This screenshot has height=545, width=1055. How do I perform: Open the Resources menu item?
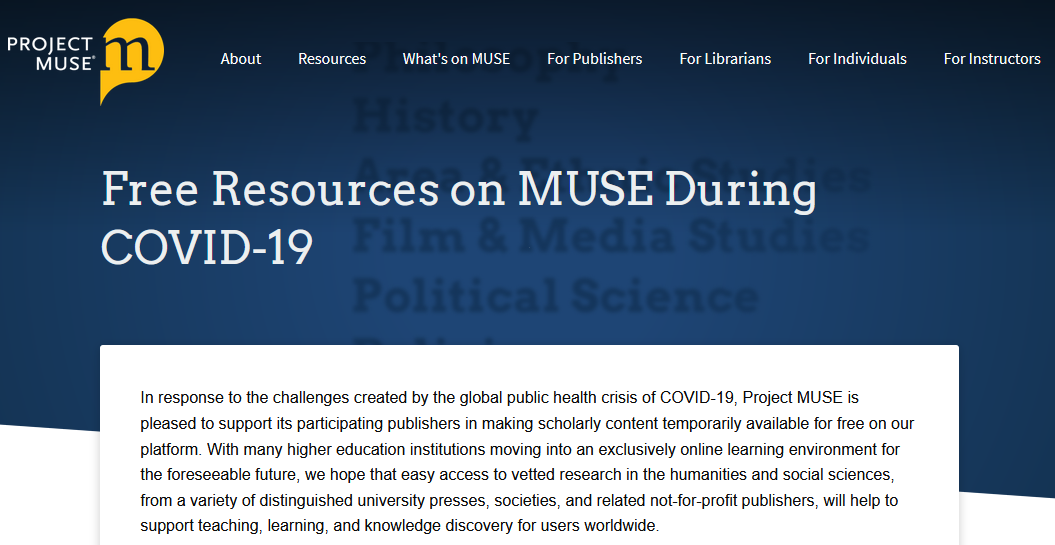332,59
